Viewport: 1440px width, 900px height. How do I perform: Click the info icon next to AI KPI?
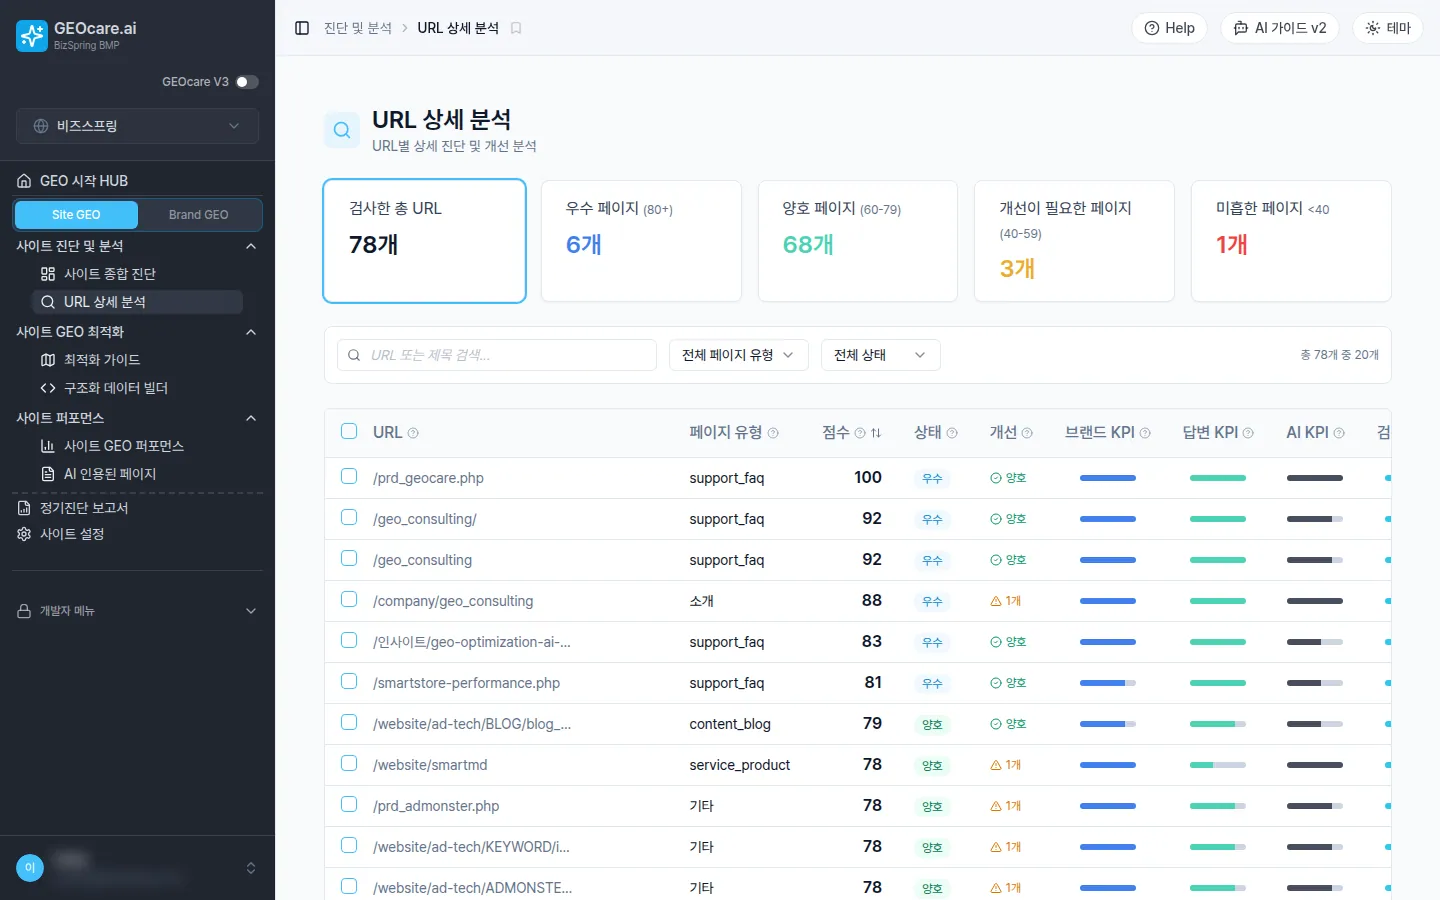coord(1339,433)
